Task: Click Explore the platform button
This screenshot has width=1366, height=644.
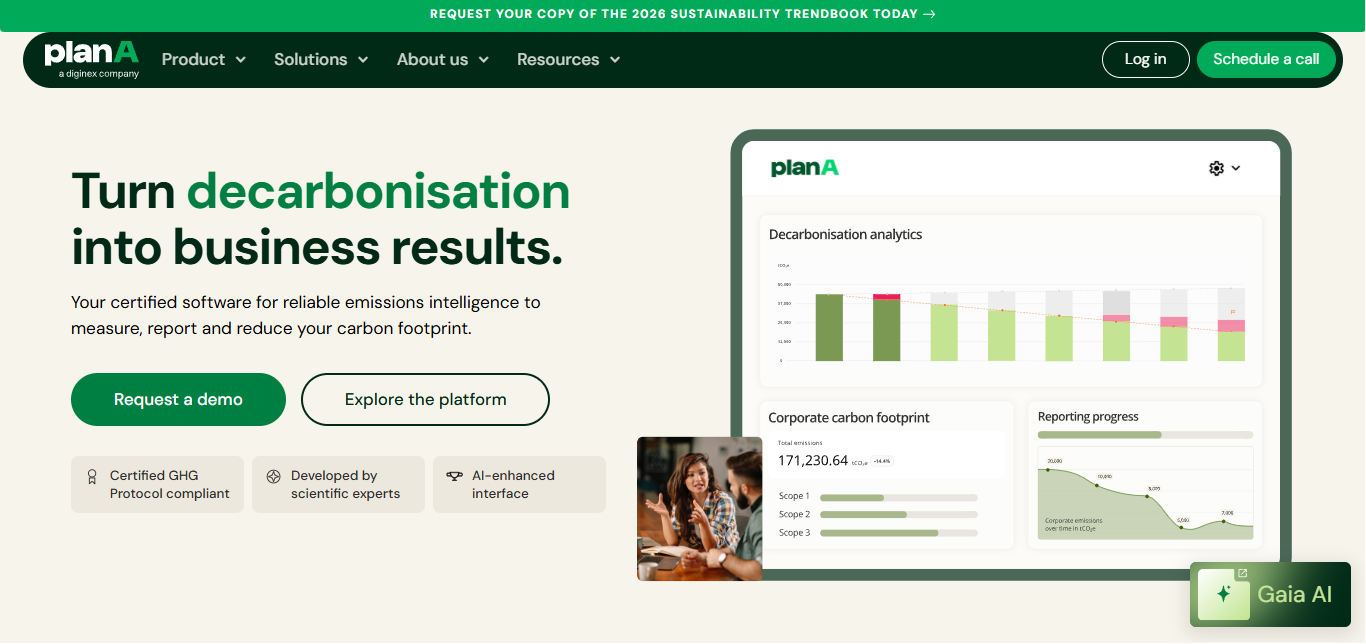Action: (x=425, y=399)
